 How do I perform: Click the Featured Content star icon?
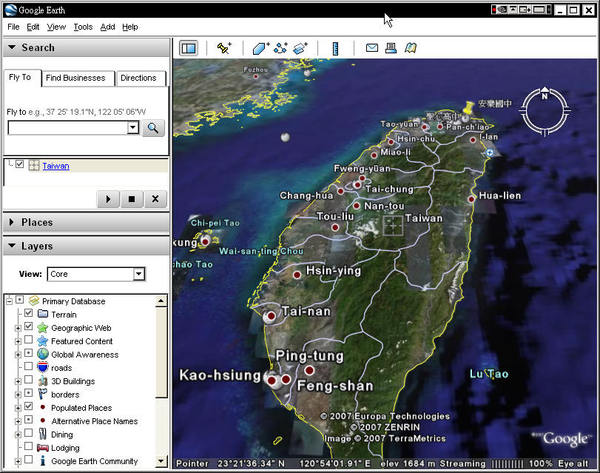(42, 341)
